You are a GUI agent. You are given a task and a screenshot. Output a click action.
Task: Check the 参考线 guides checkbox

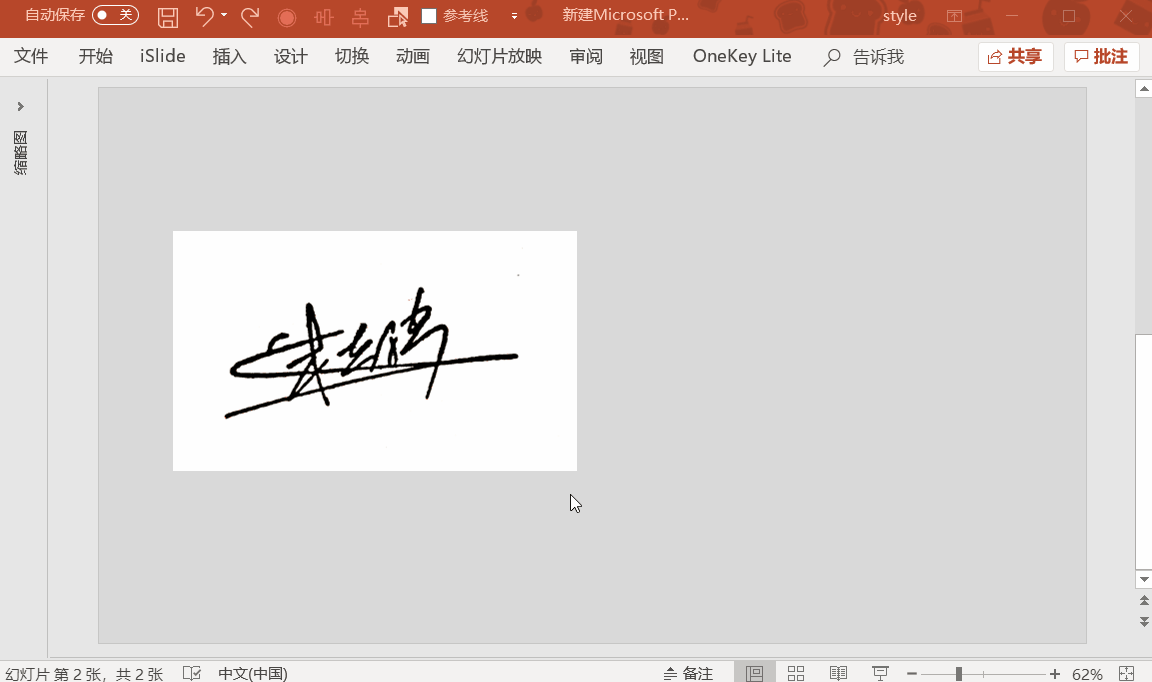(430, 16)
